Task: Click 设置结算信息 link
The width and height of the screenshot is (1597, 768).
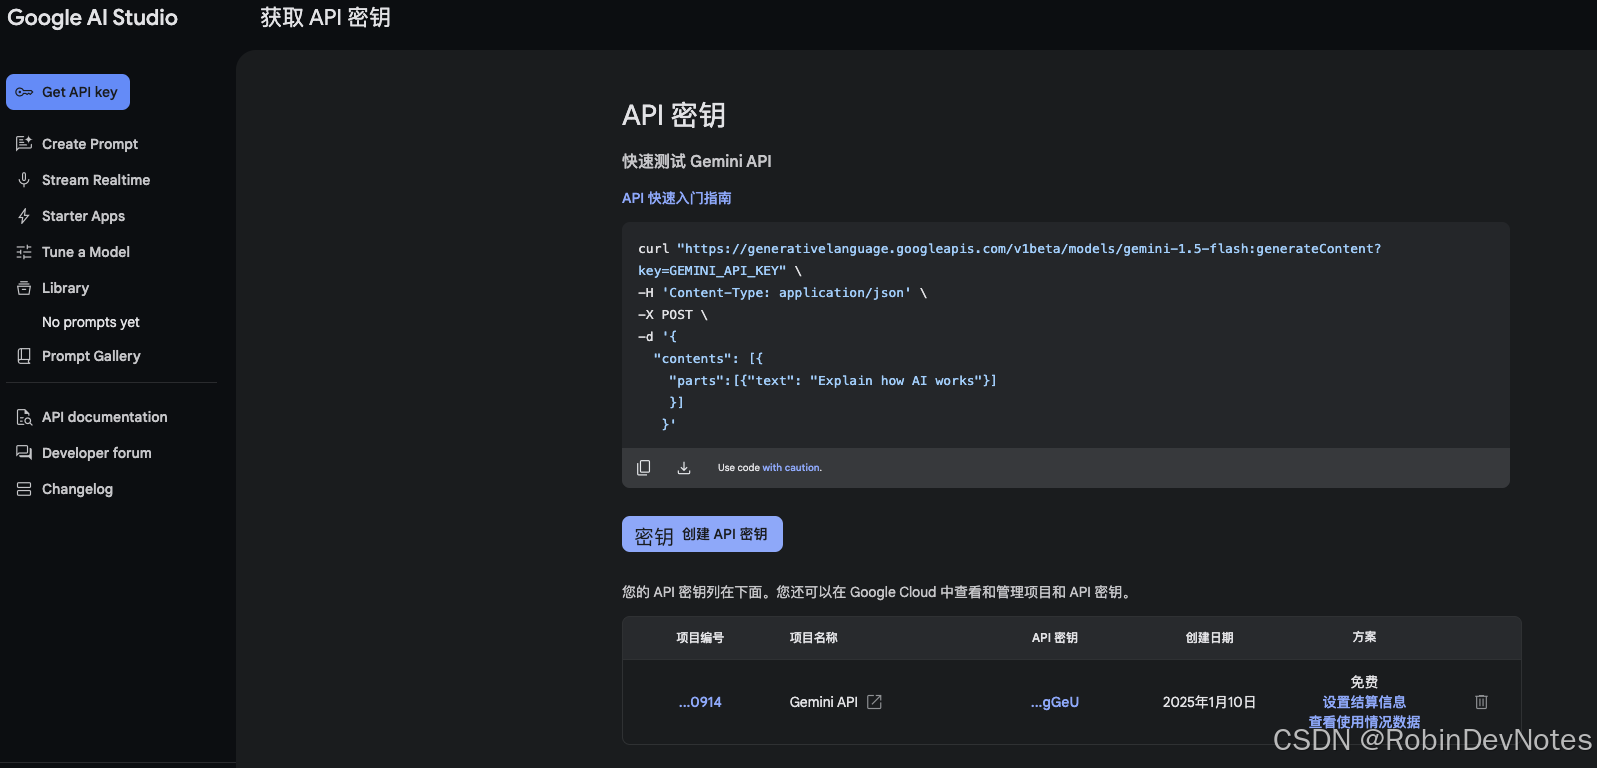Action: [1364, 702]
